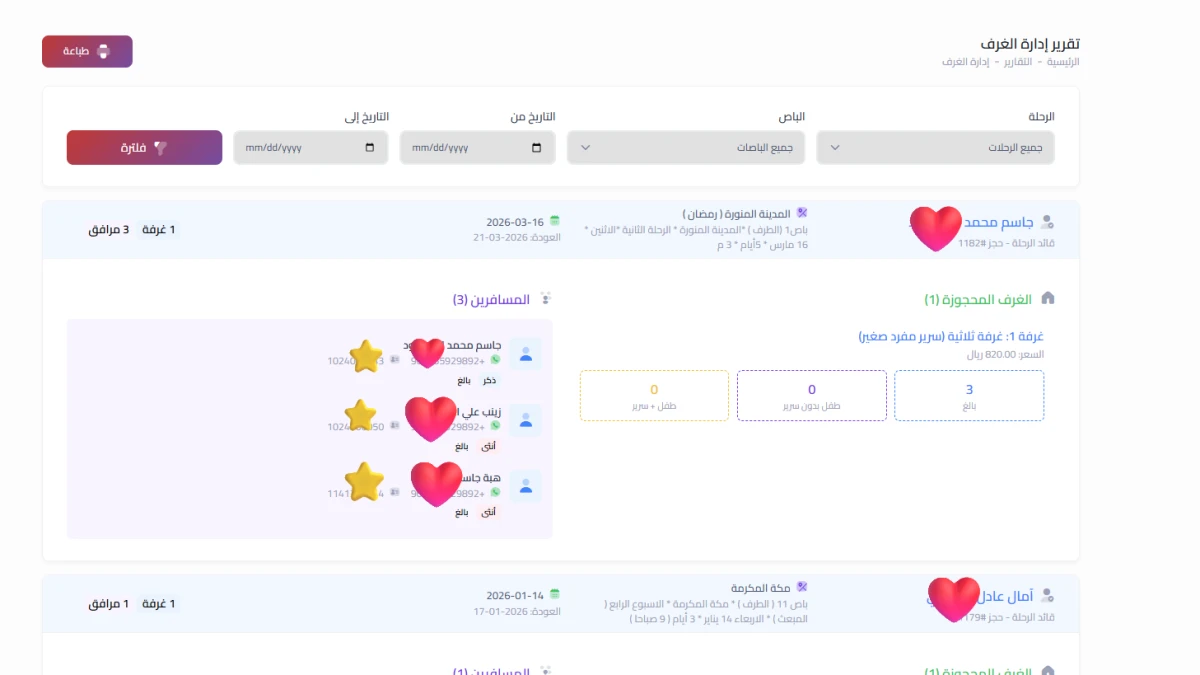This screenshot has width=1200, height=675.
Task: Click the avatar icon of traveler هبة
Action: [525, 486]
